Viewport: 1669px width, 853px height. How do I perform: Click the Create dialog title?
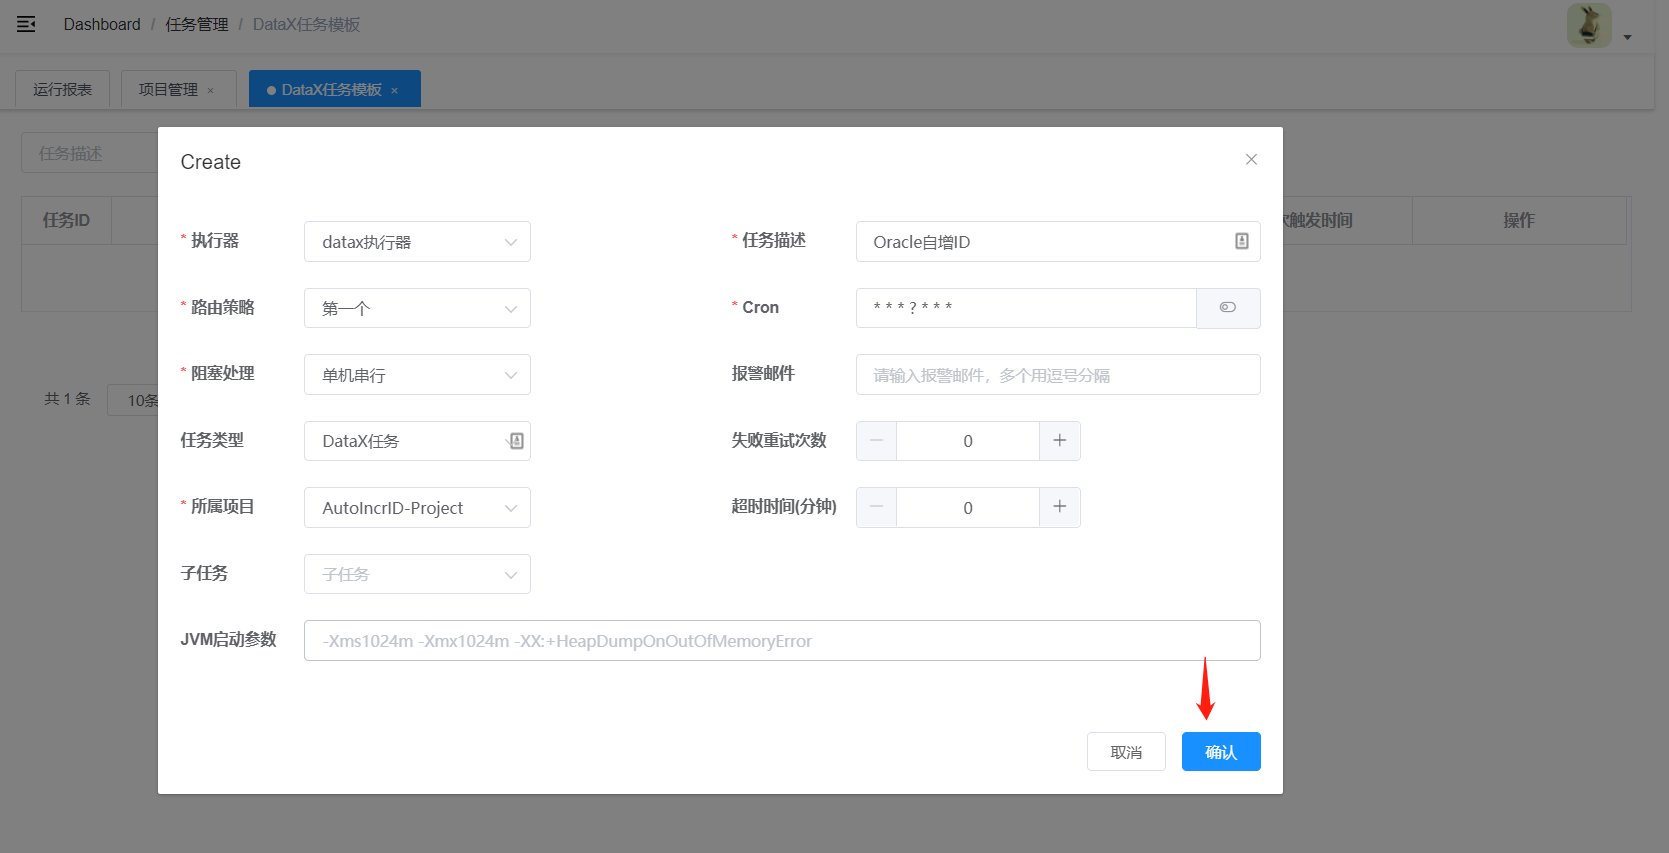coord(211,162)
